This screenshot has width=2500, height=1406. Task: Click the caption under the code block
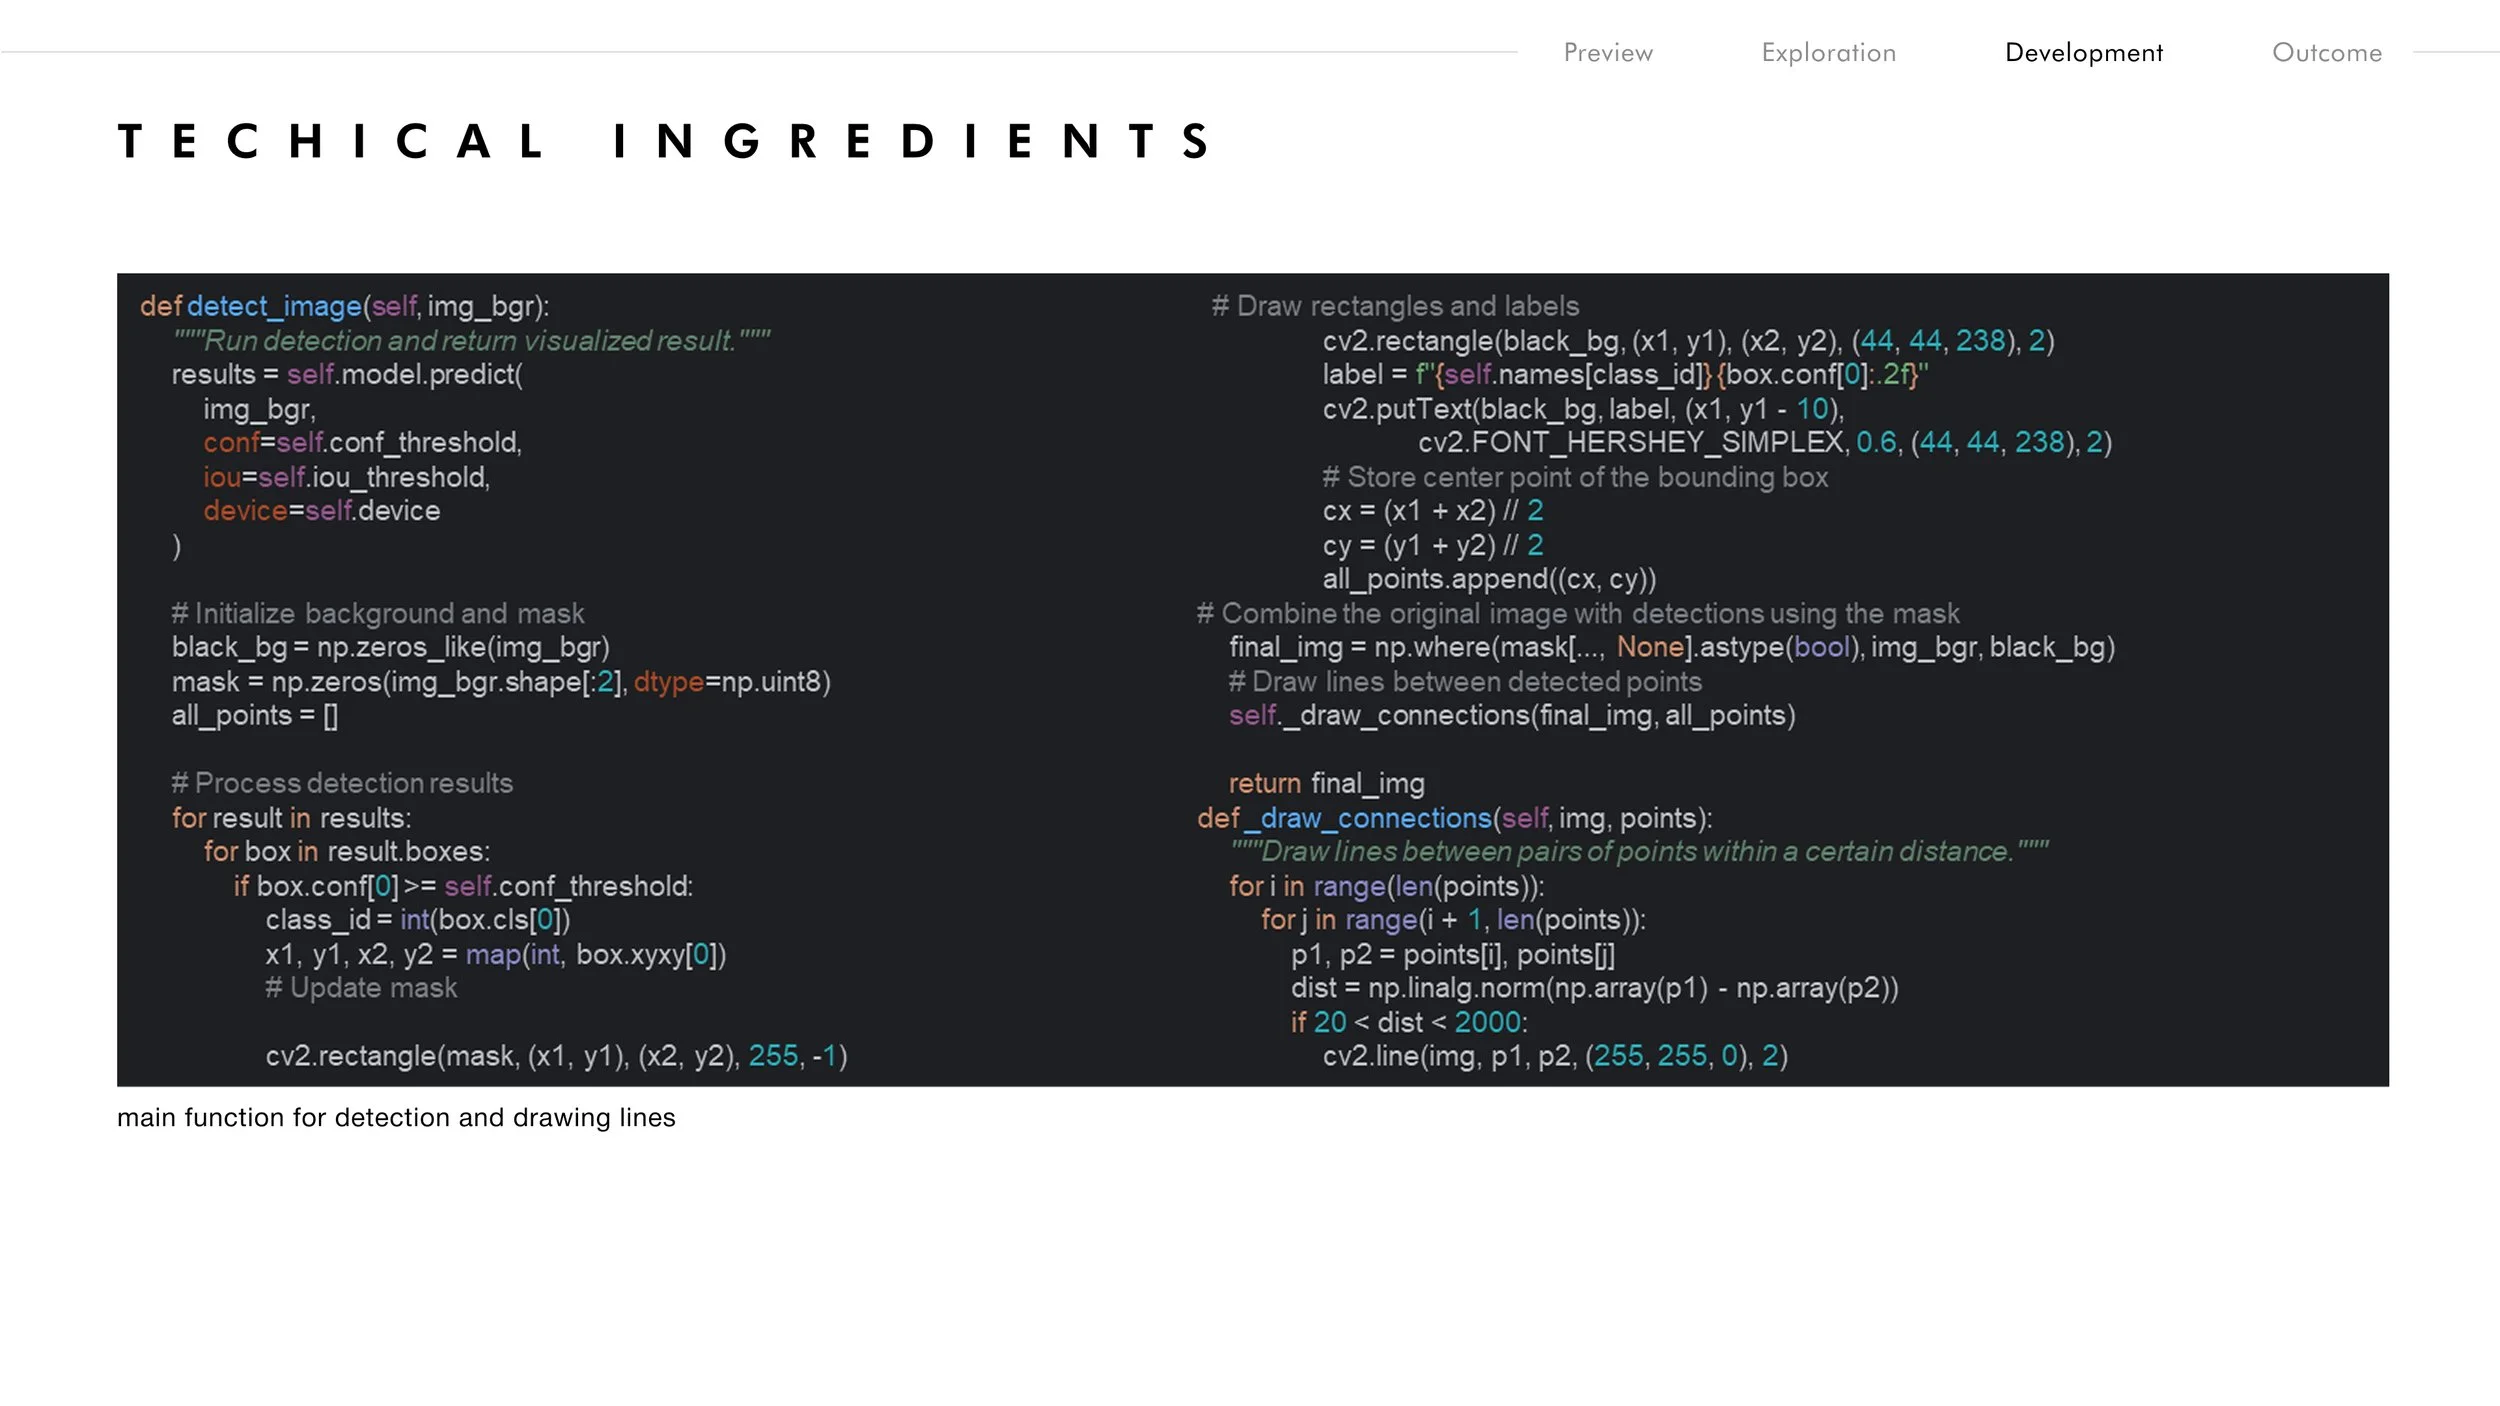tap(396, 1117)
